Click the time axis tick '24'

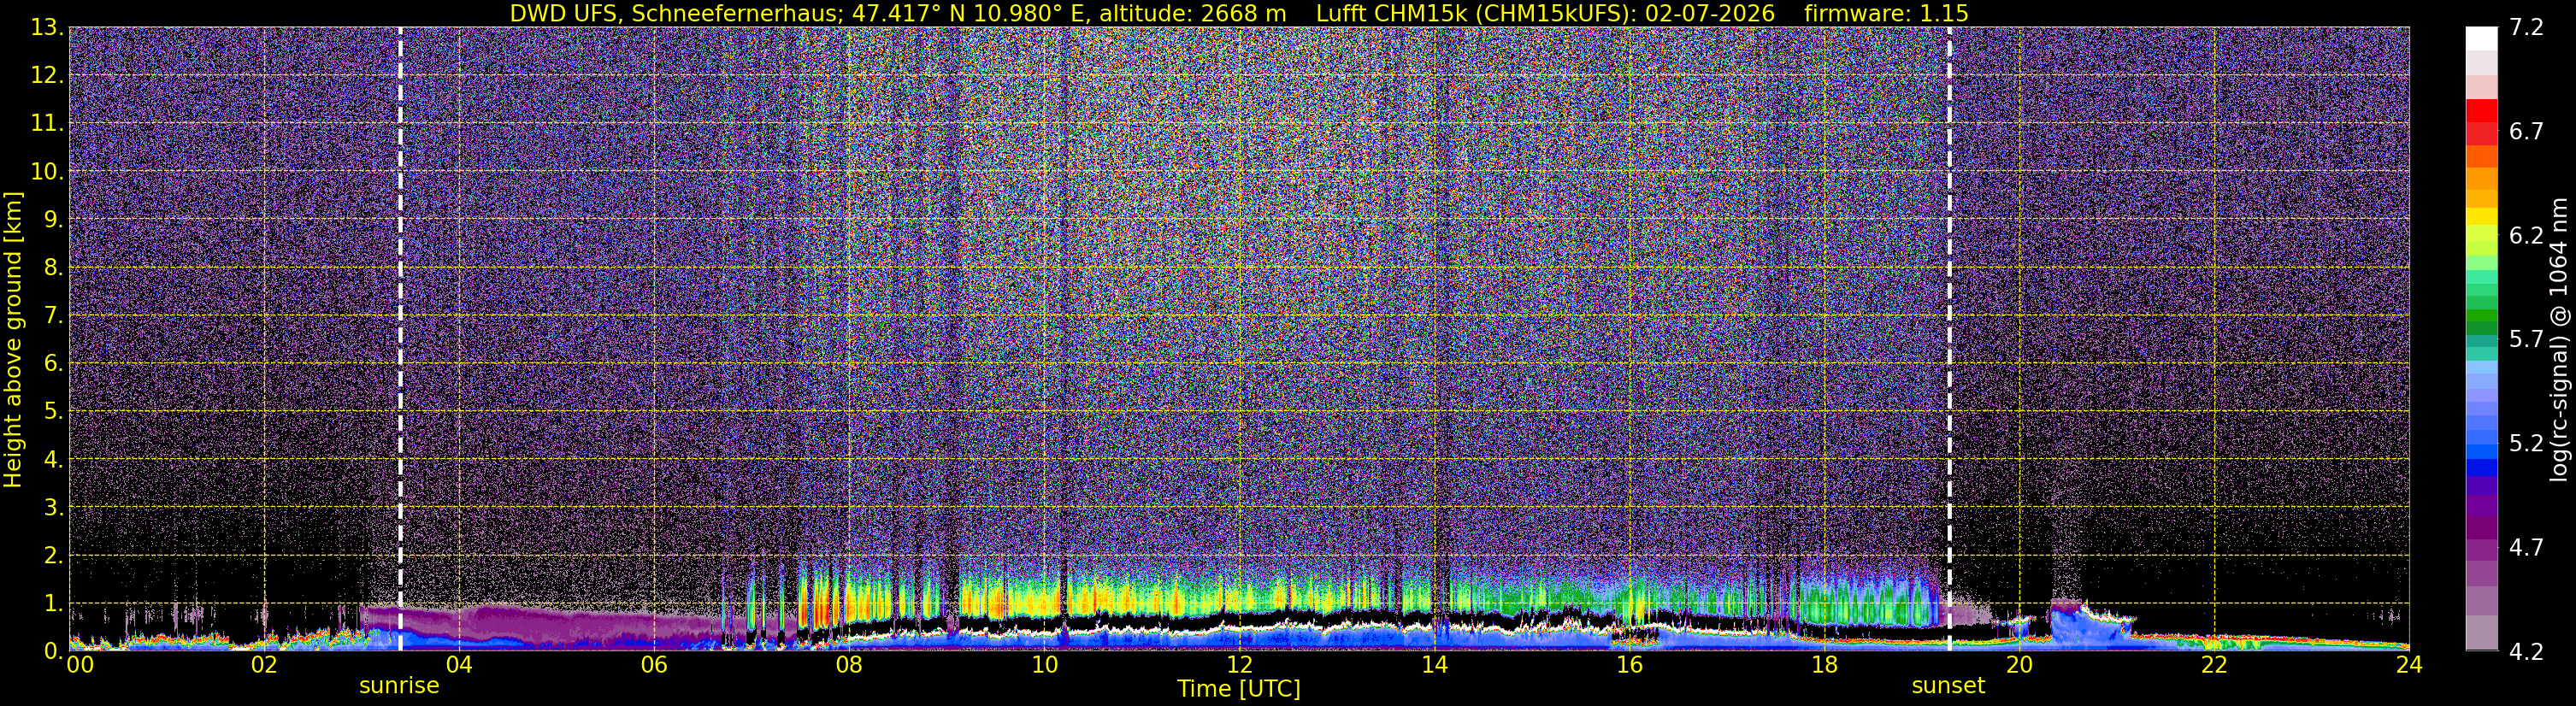pyautogui.click(x=2409, y=665)
